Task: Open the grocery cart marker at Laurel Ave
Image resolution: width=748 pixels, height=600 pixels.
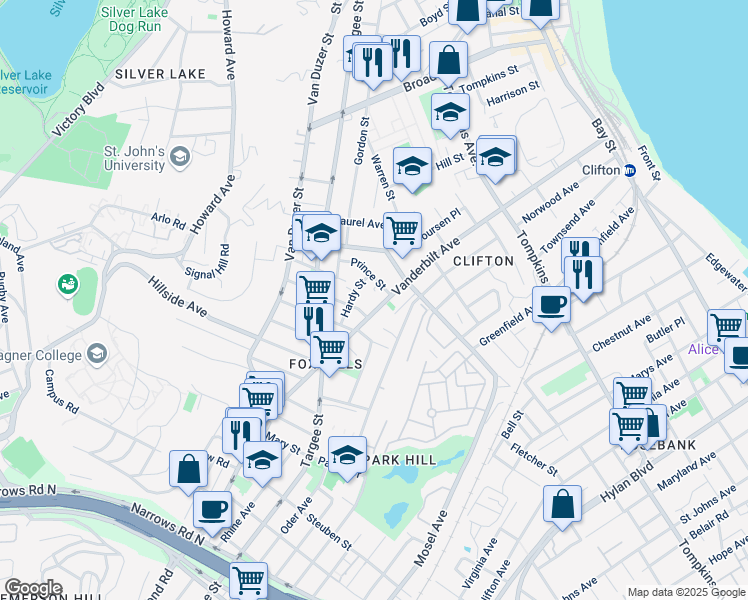Action: click(402, 231)
